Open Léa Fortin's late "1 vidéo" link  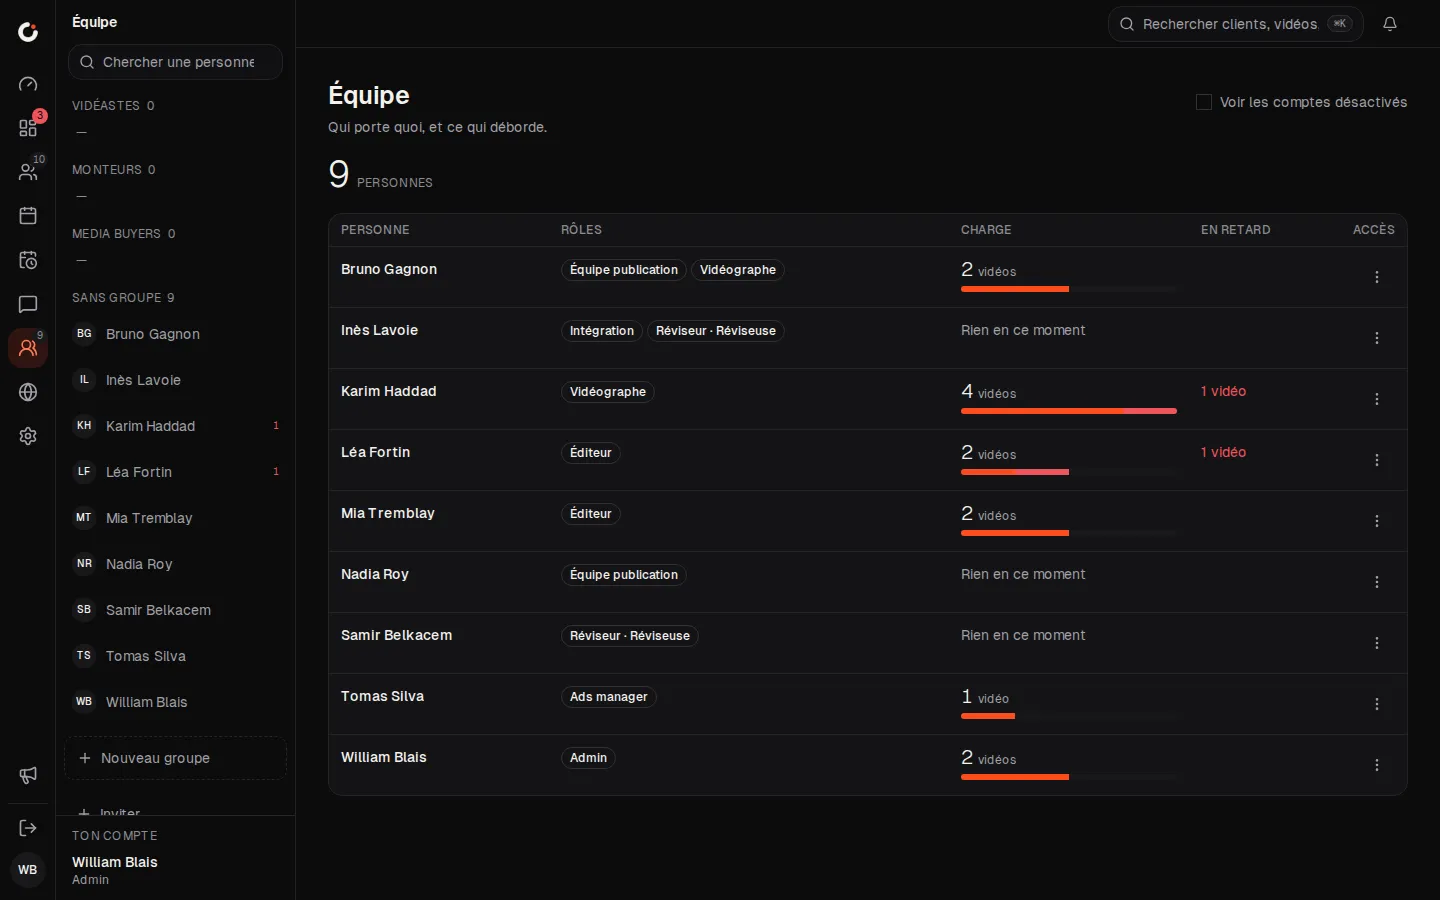(1223, 452)
